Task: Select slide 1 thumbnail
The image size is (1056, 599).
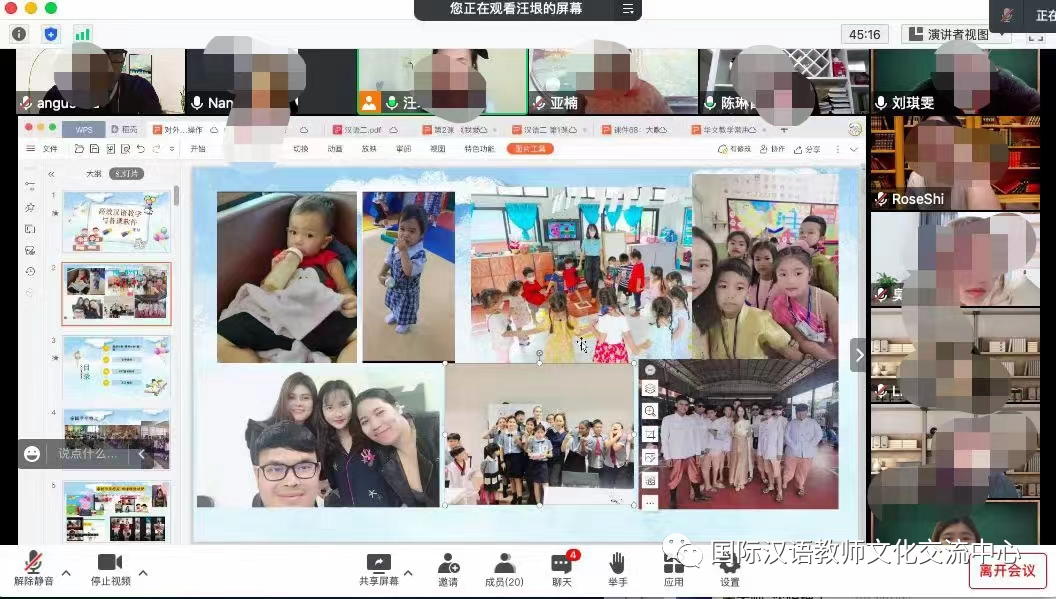Action: pyautogui.click(x=117, y=222)
